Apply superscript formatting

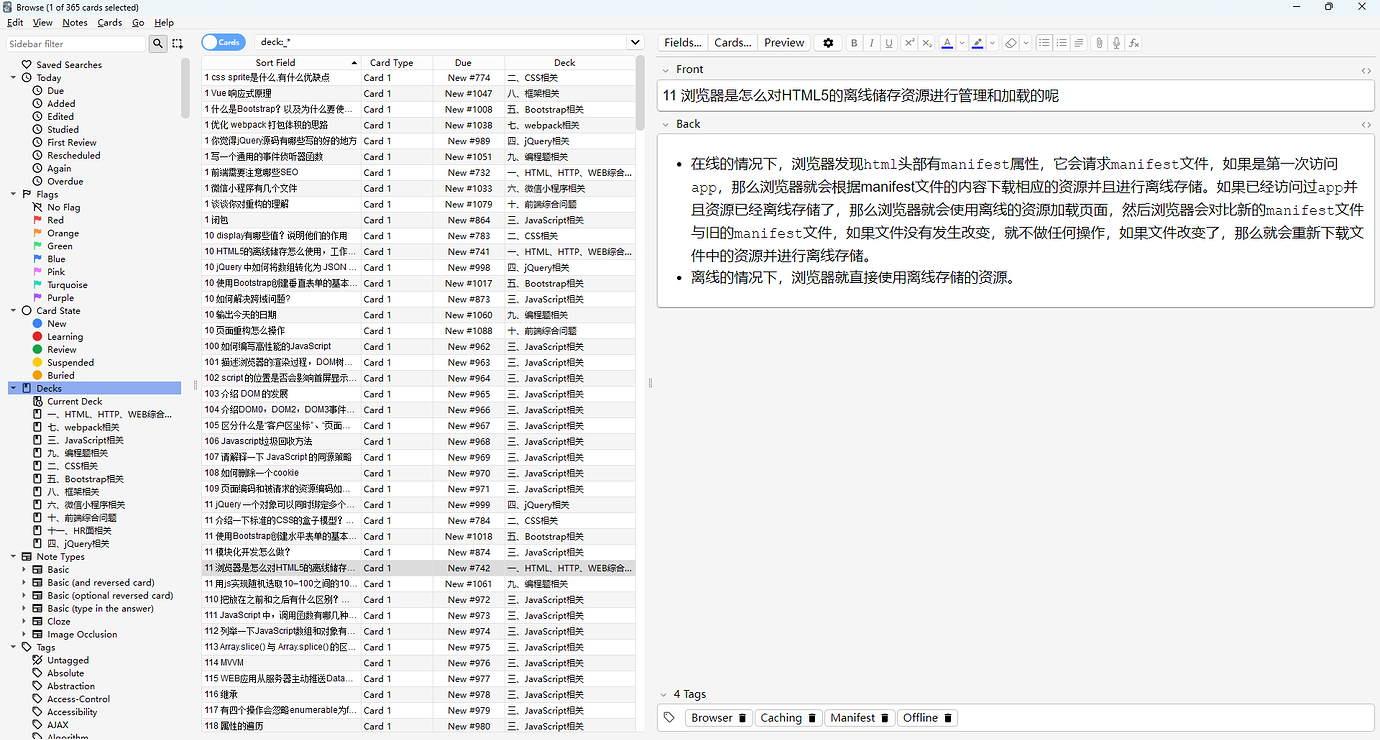coord(909,43)
